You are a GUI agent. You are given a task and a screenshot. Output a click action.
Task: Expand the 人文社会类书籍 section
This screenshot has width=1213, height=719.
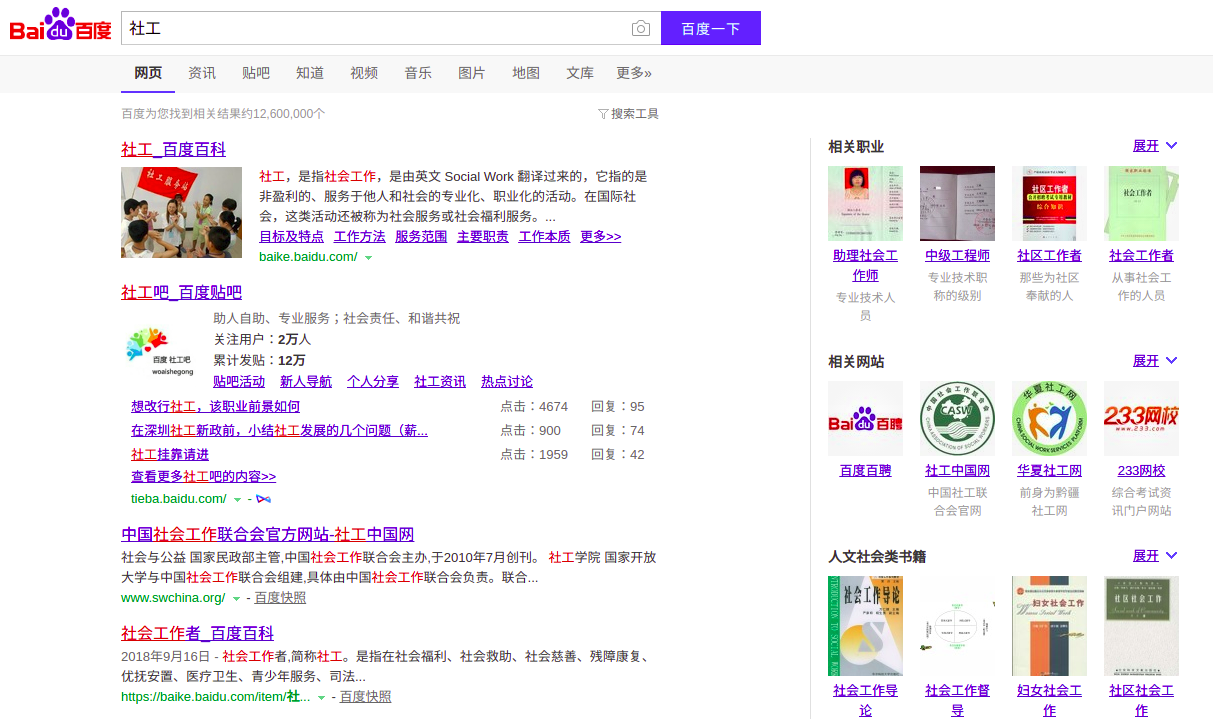click(x=1155, y=556)
